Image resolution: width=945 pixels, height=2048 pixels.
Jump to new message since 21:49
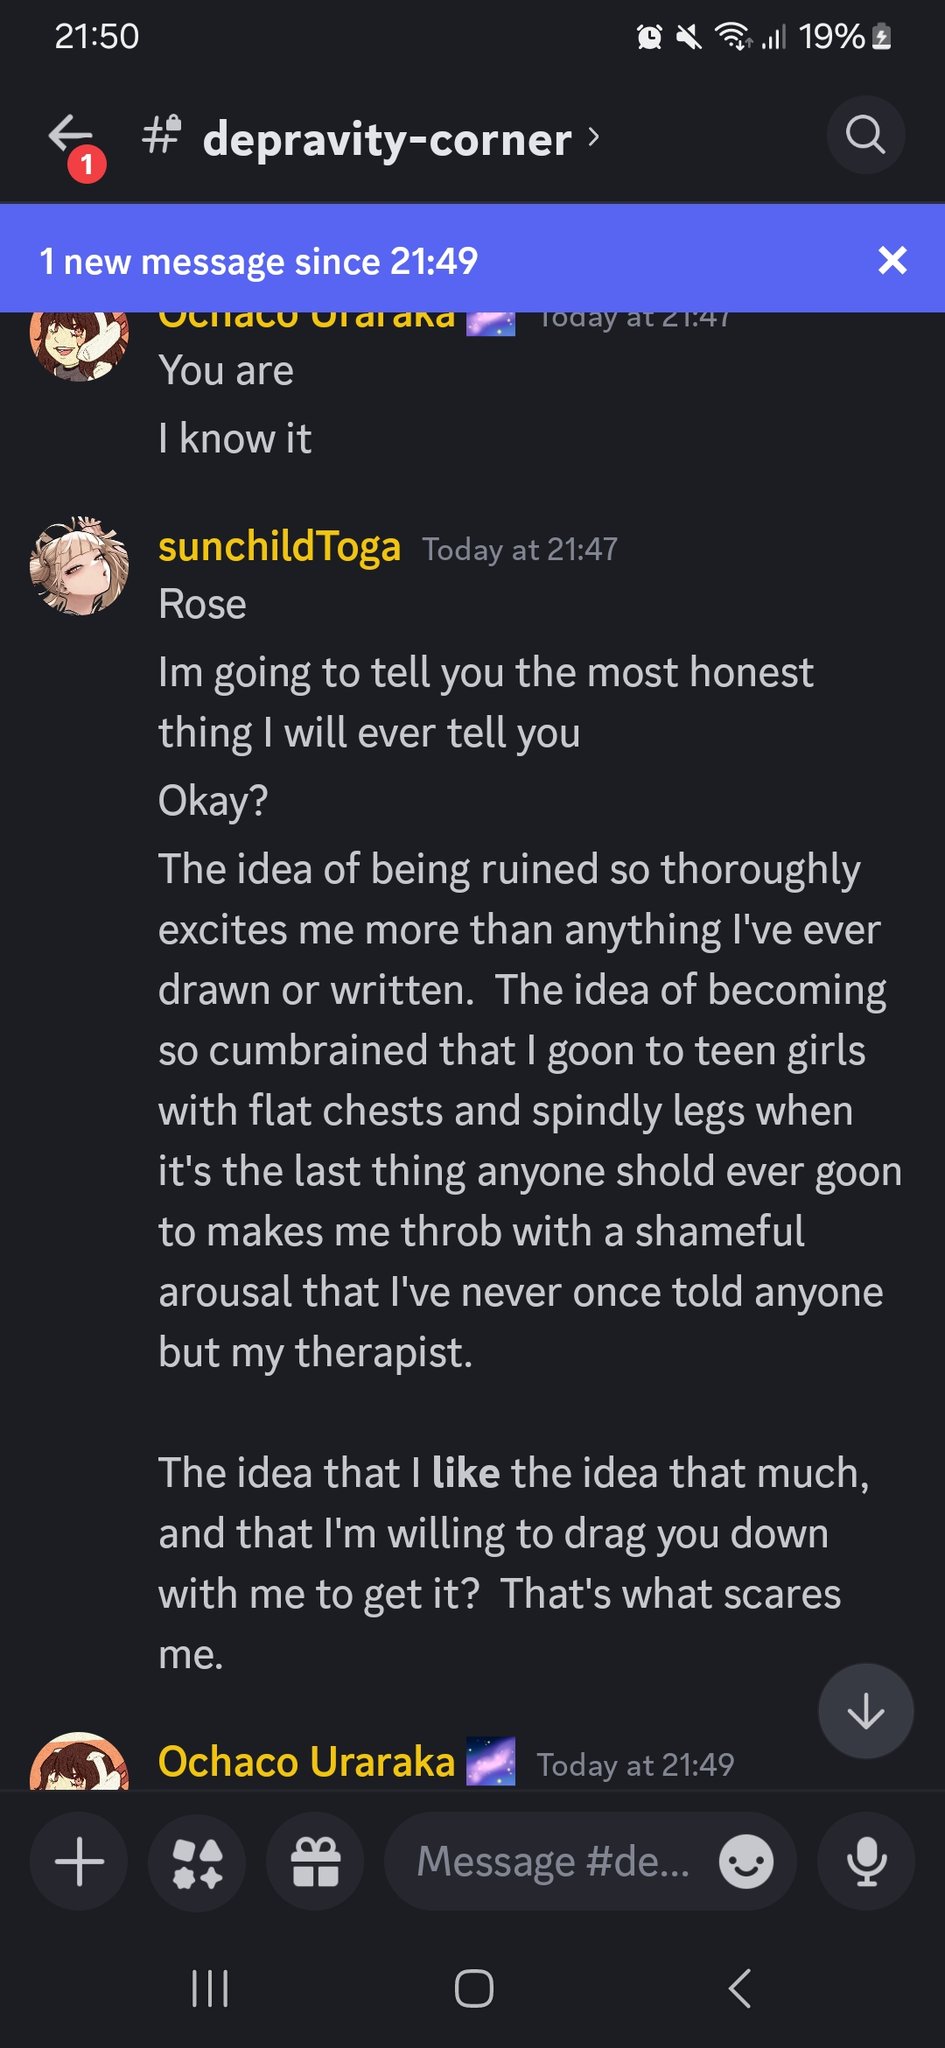coord(260,261)
